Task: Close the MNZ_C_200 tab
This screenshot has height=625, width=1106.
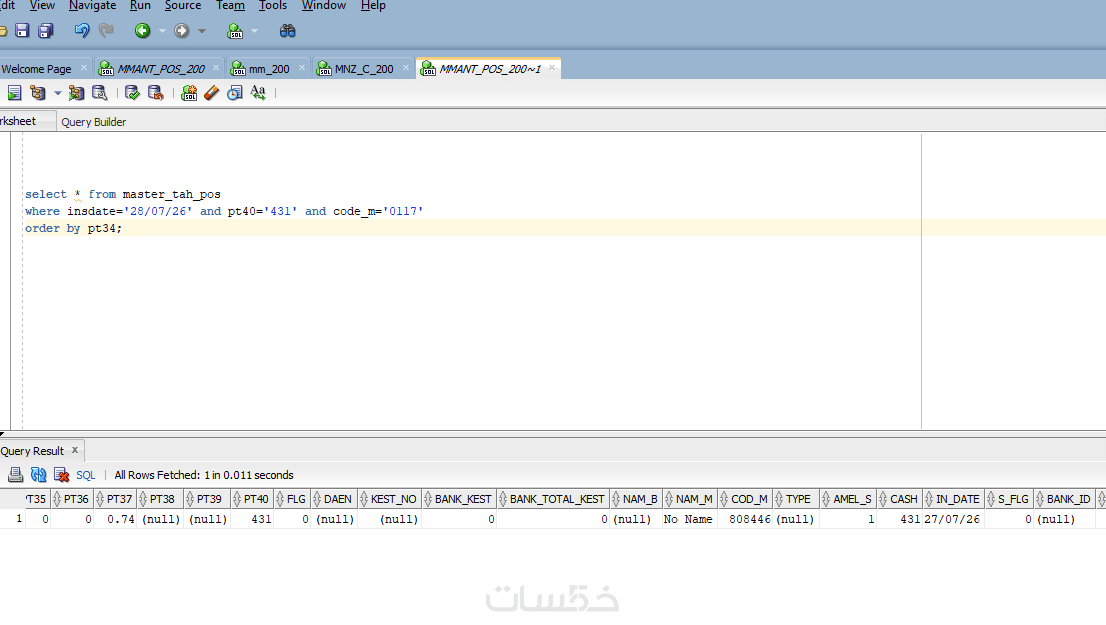Action: (x=406, y=68)
